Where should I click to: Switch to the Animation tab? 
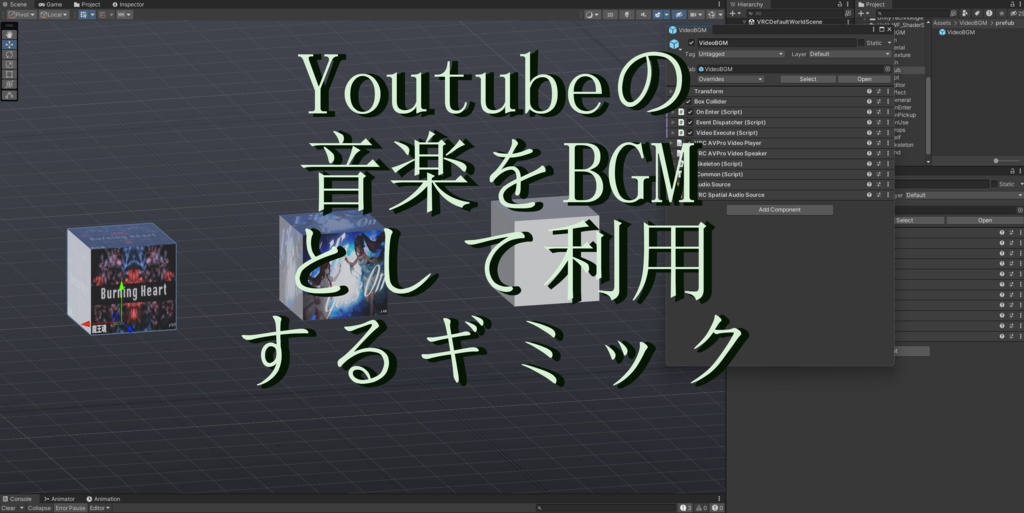tap(103, 499)
